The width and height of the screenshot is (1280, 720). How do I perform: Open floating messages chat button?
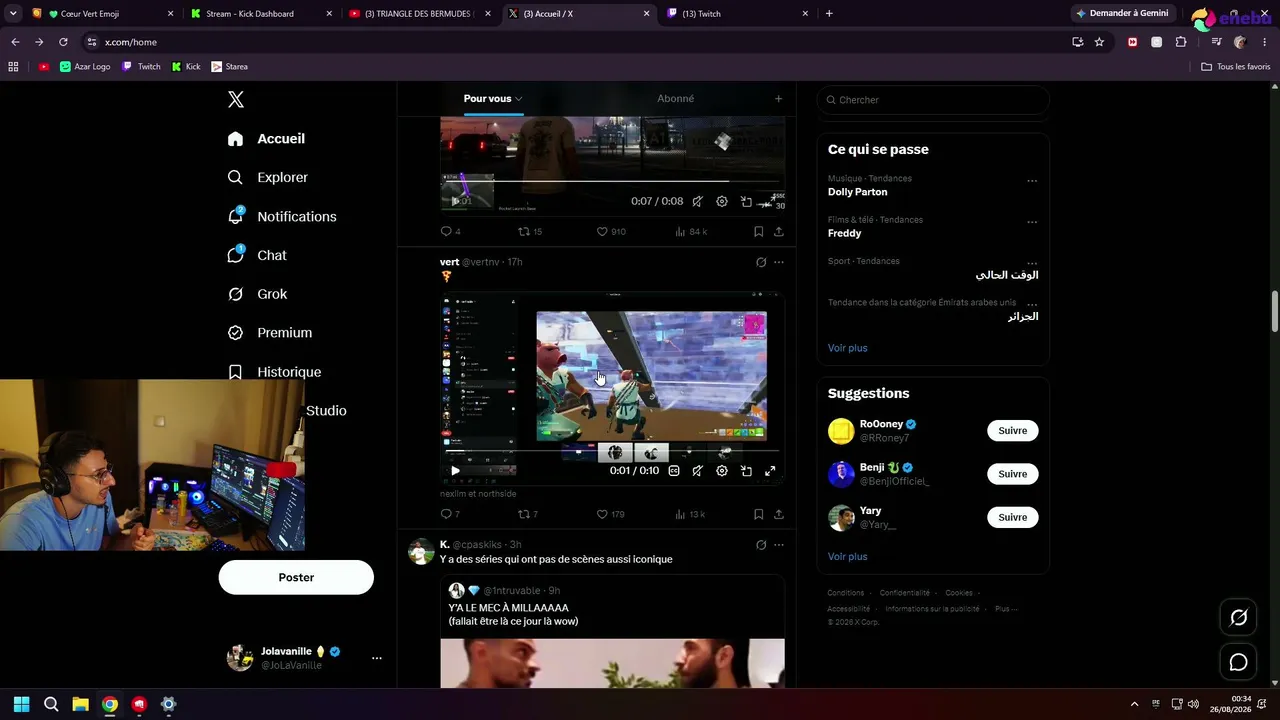tap(1238, 662)
